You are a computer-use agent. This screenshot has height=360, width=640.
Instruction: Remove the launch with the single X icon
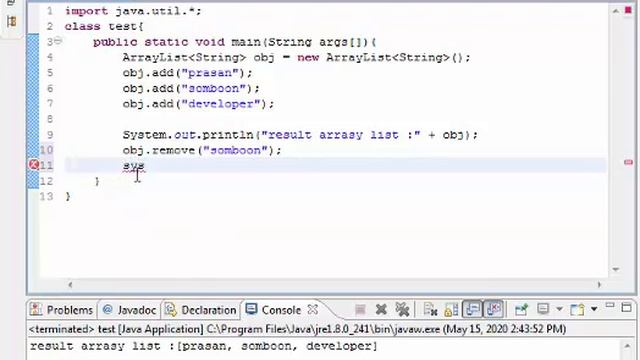click(381, 310)
